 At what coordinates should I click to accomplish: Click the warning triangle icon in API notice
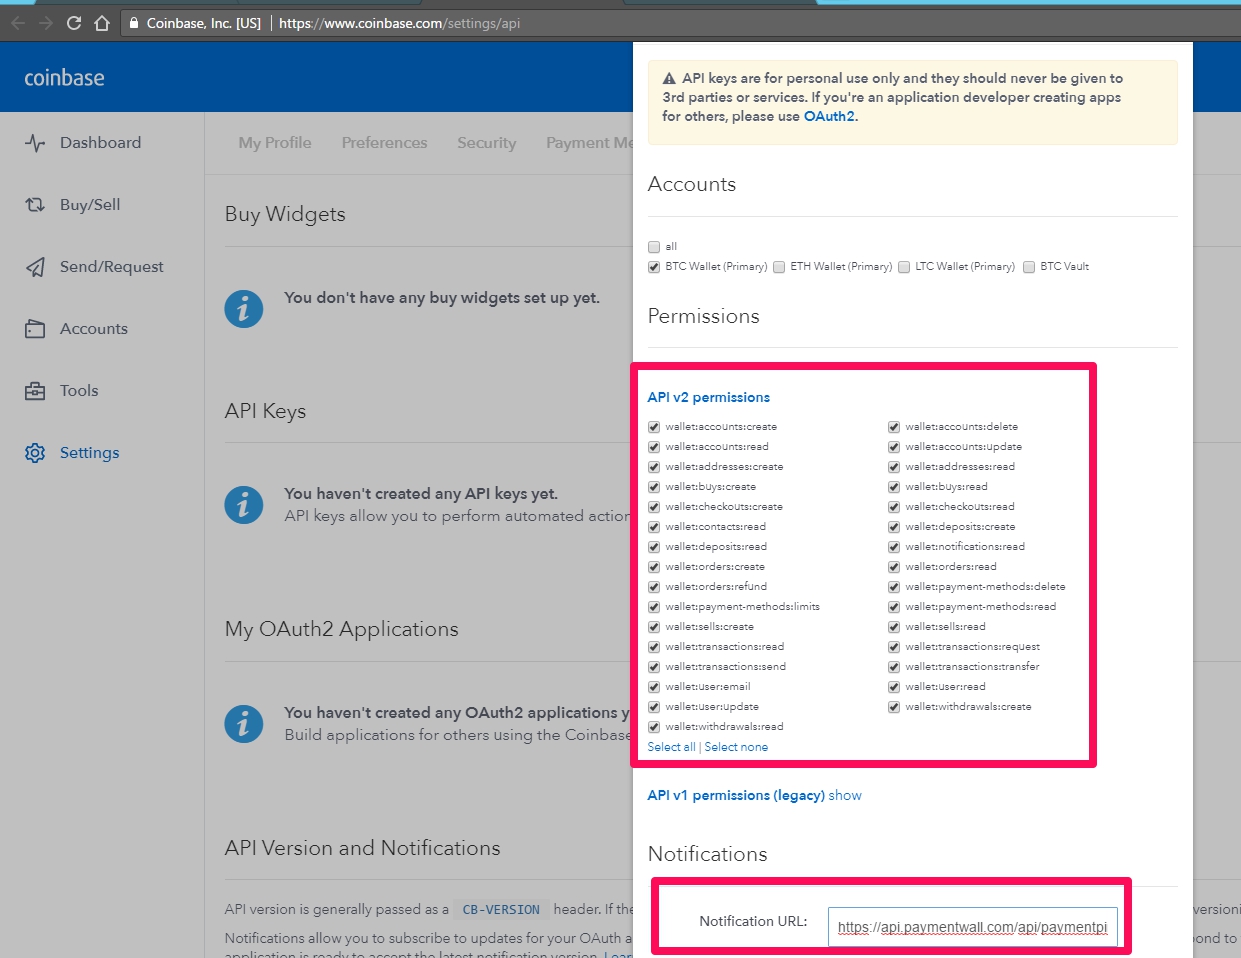click(669, 78)
